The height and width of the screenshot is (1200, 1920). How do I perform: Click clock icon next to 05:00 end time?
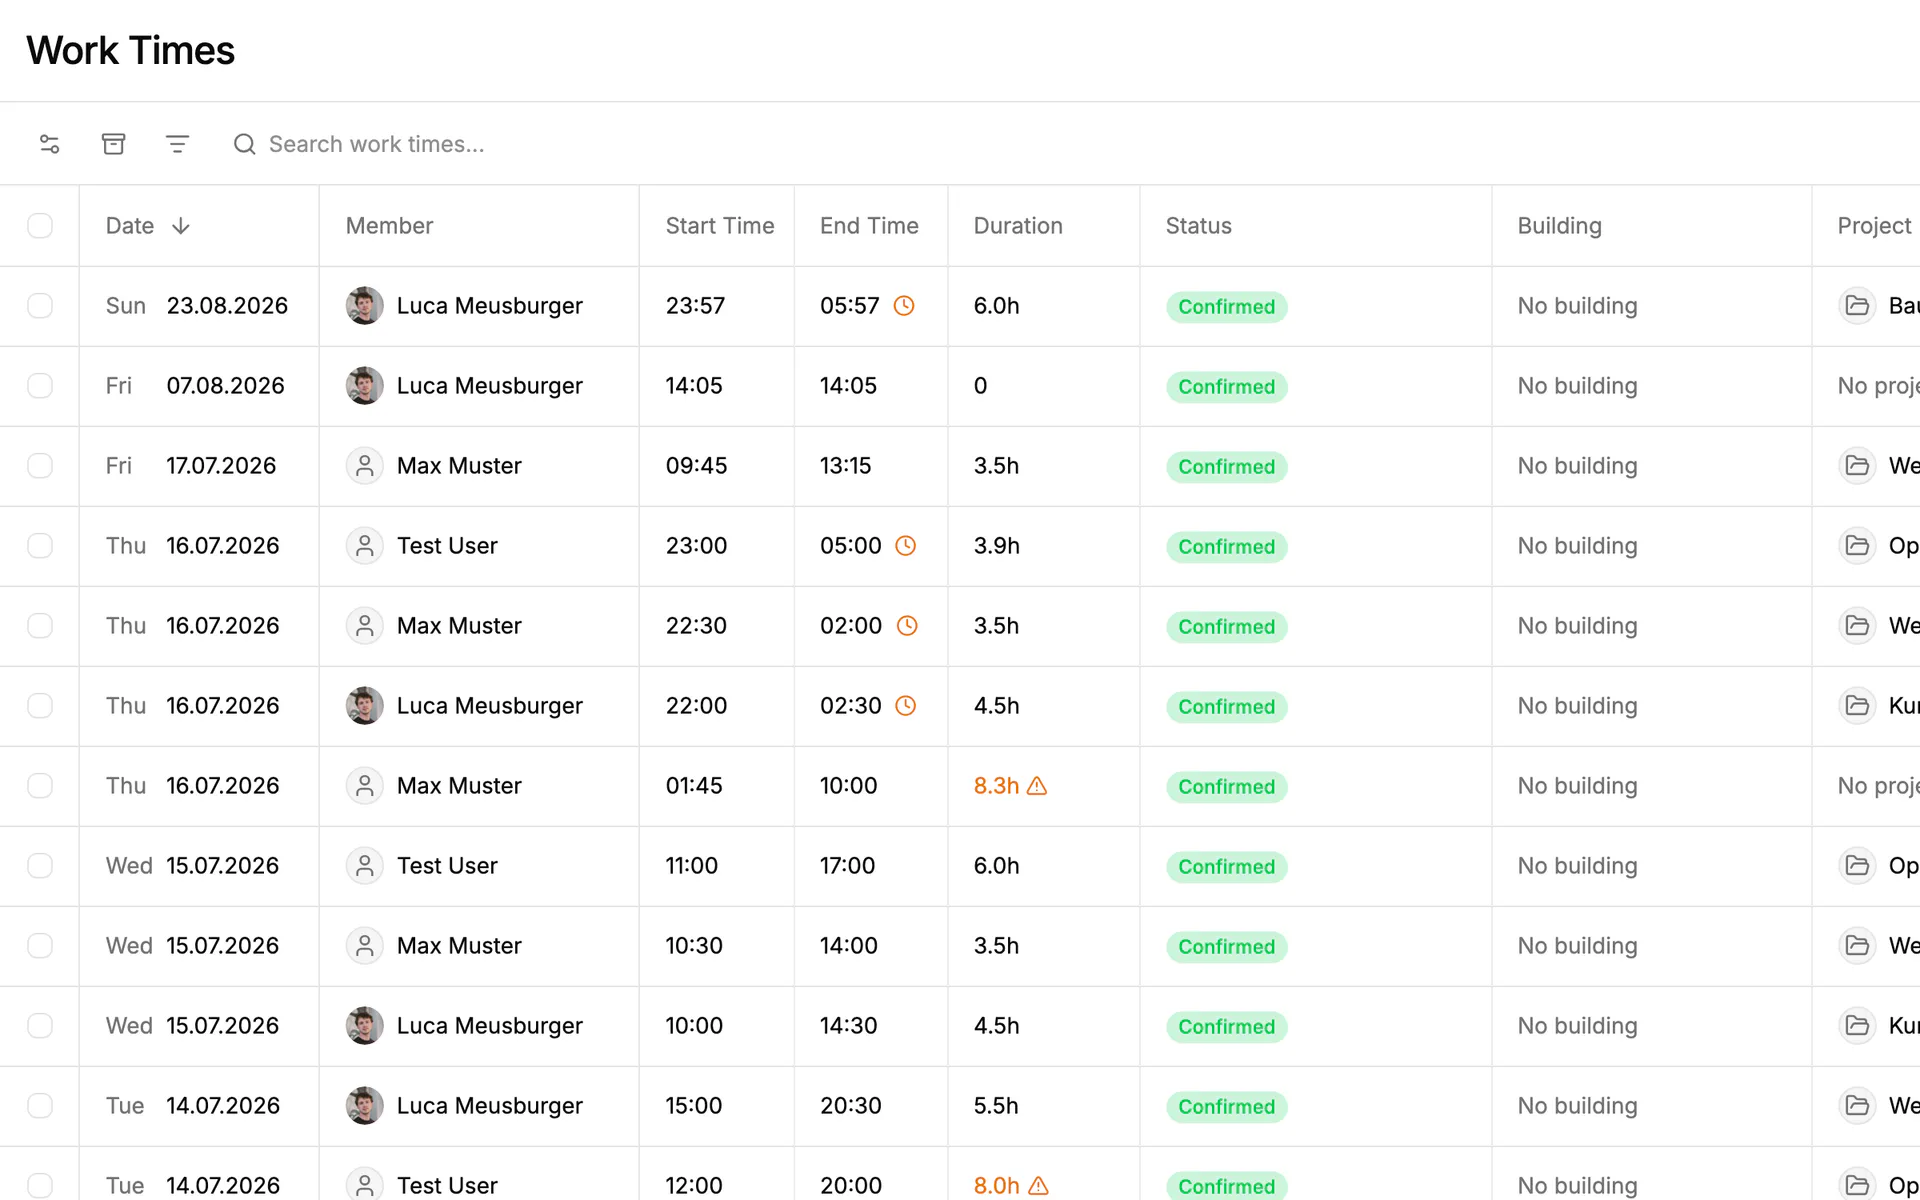tap(905, 546)
